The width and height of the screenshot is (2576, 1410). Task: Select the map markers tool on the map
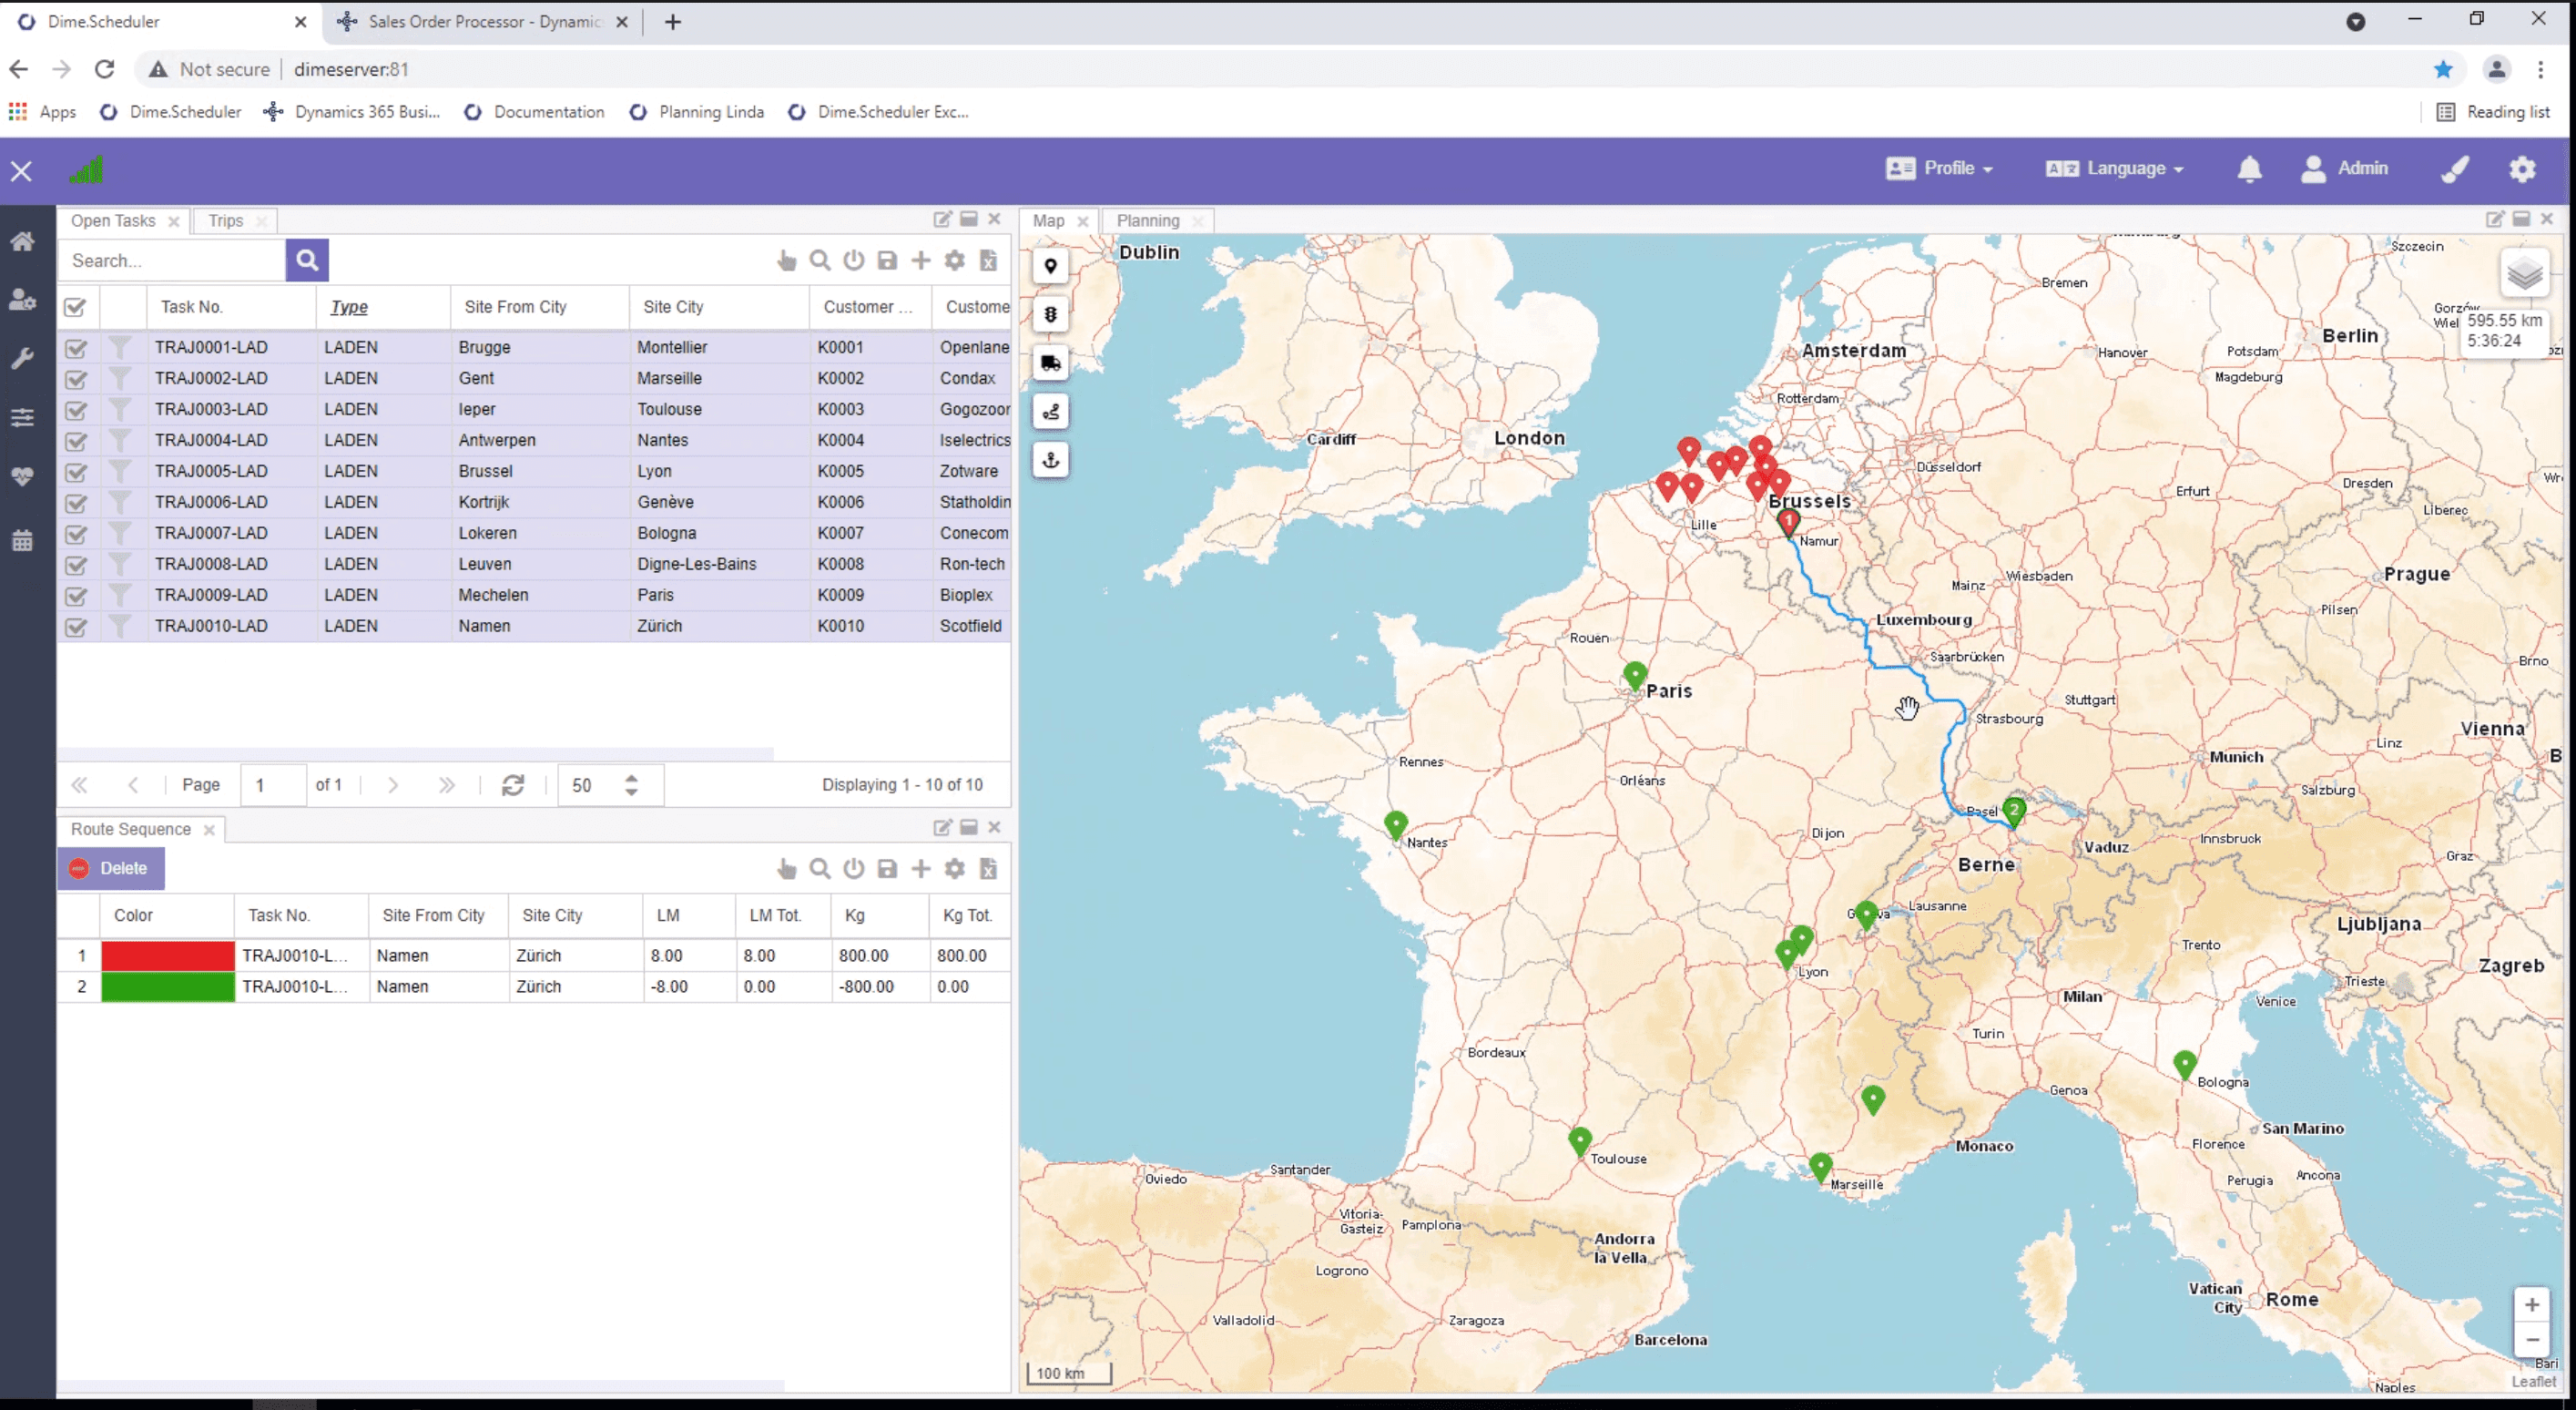pos(1051,267)
